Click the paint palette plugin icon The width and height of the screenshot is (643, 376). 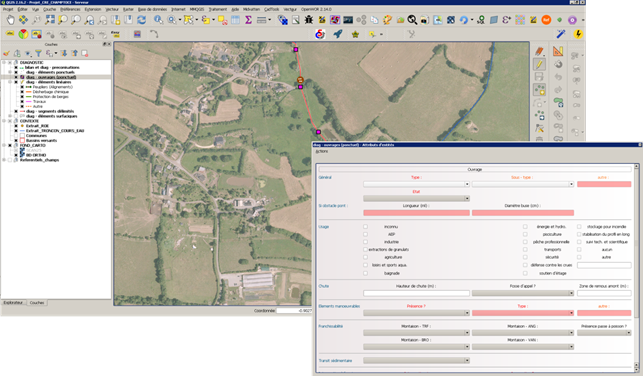[387, 20]
